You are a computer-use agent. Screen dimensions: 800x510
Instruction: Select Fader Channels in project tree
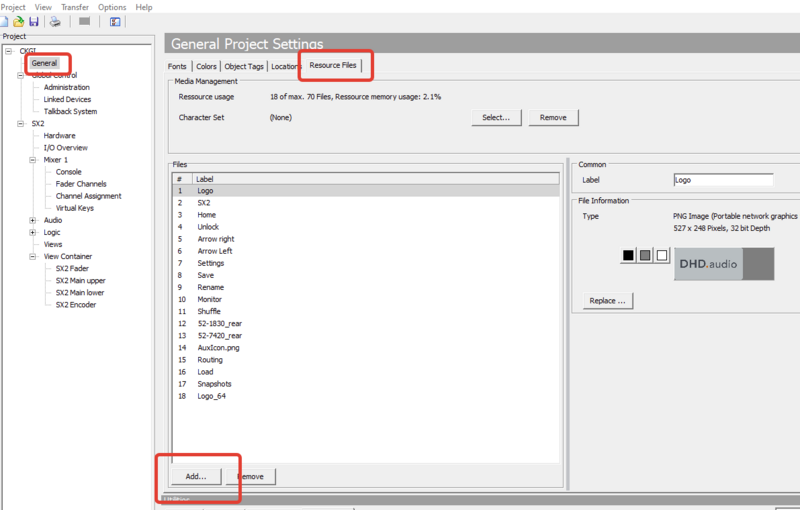(81, 184)
